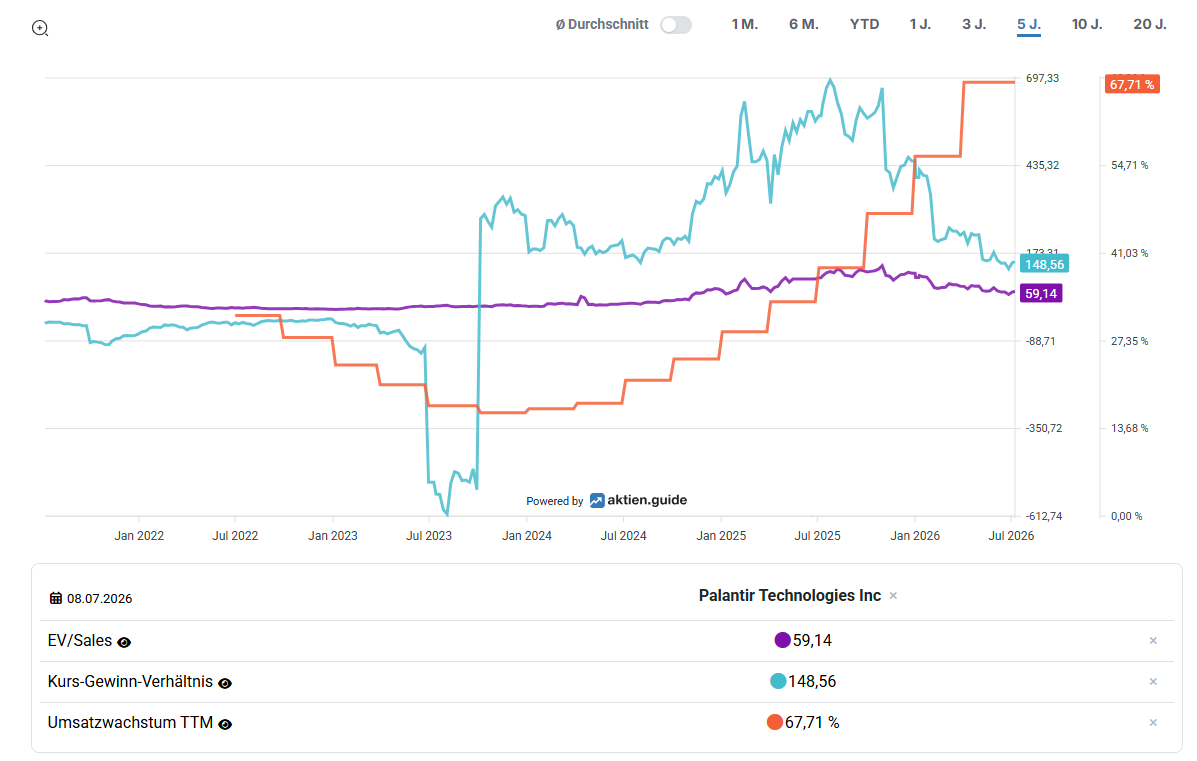Click the teal 148,56 chart badge
Viewport: 1197px width, 761px height.
point(1044,264)
